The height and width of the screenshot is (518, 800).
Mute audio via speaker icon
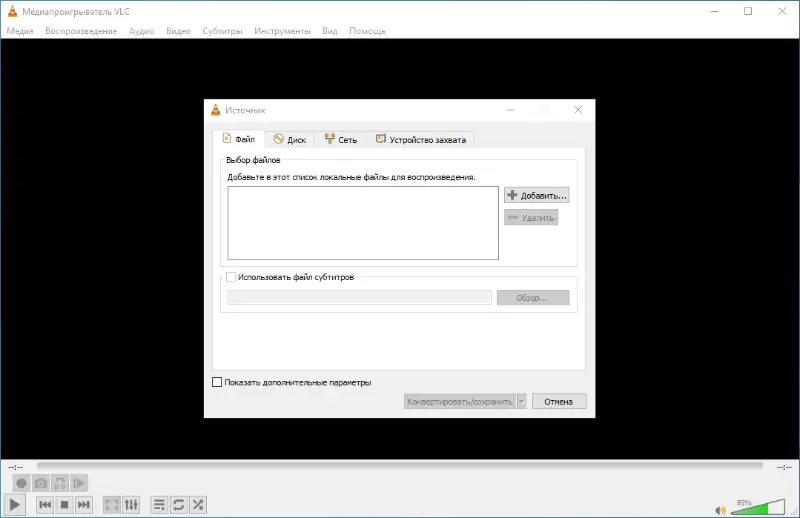721,507
